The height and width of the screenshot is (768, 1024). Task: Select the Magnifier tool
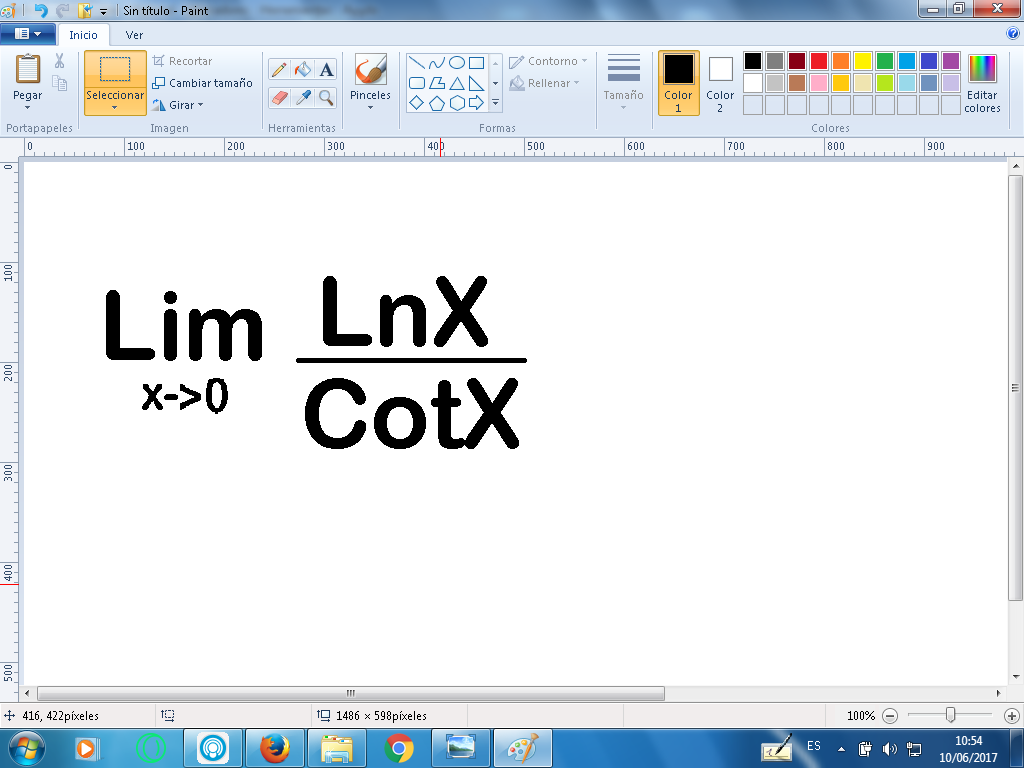click(326, 97)
